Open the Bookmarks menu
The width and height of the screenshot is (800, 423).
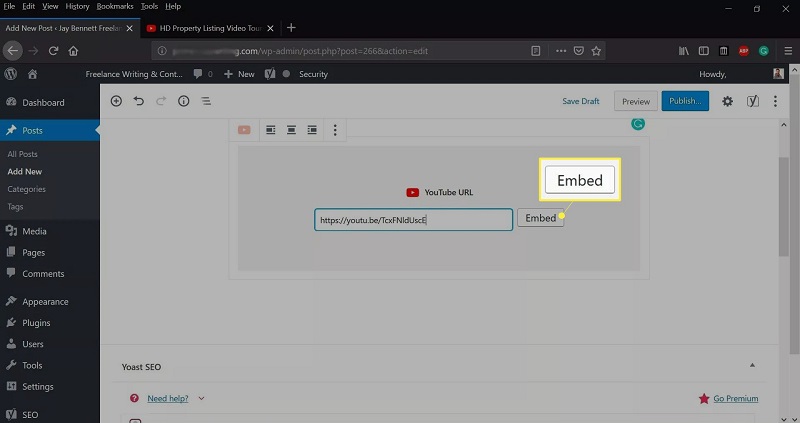point(115,6)
